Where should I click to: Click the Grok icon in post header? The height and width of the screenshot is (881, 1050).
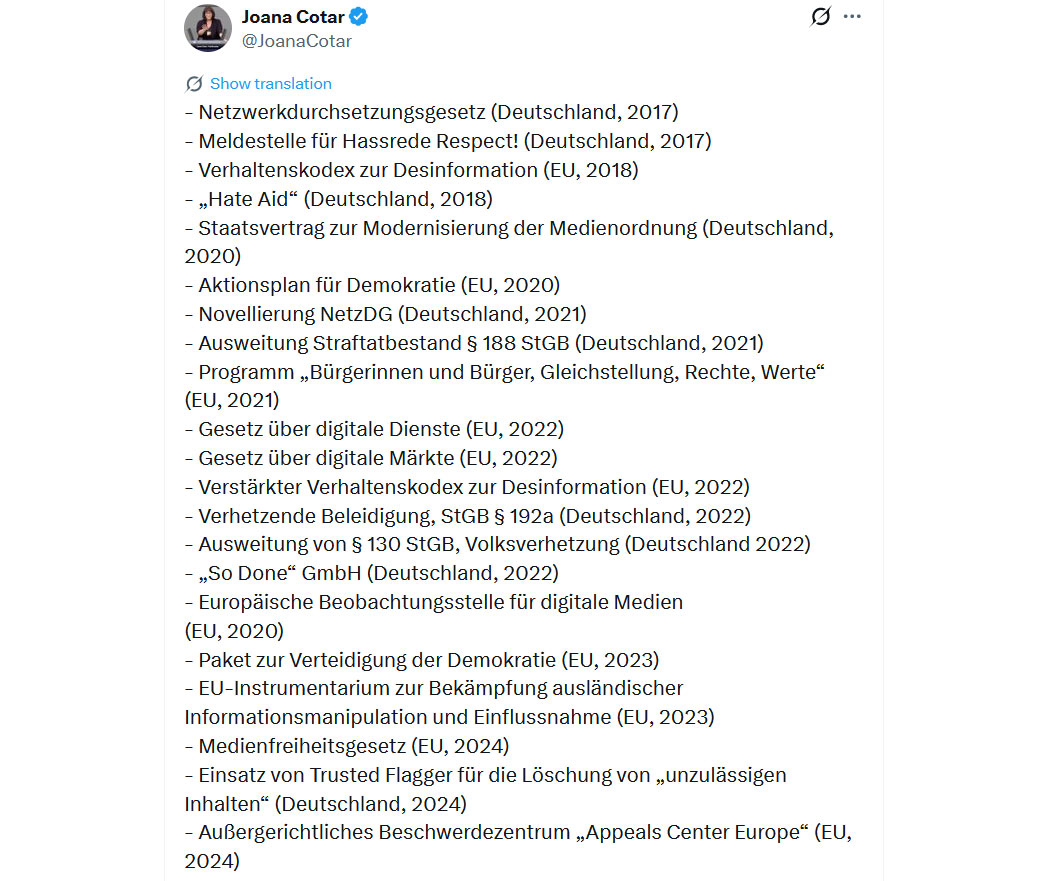coord(820,17)
